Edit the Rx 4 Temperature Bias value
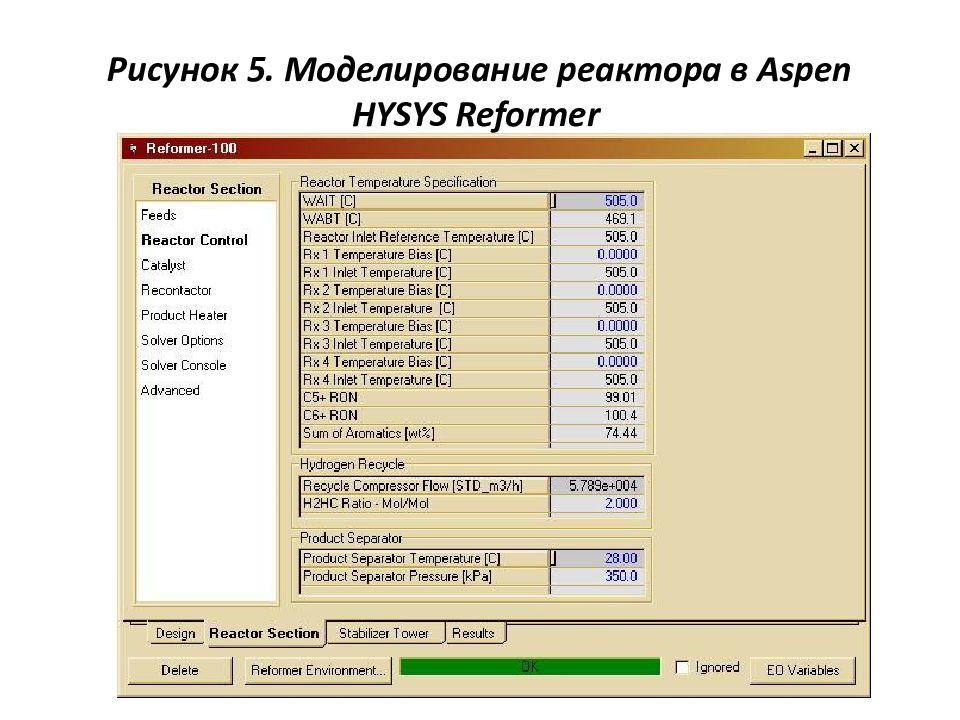Viewport: 960px width, 720px height. [597, 362]
